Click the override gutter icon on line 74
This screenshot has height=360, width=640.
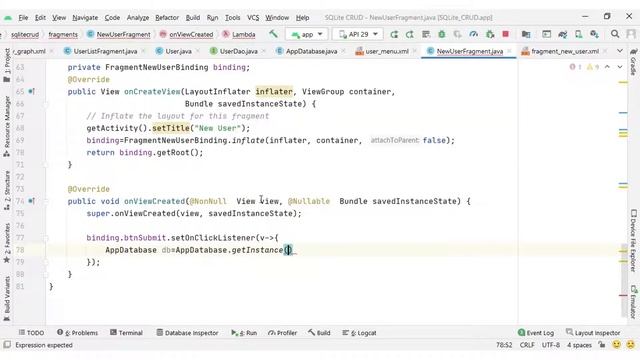31,201
